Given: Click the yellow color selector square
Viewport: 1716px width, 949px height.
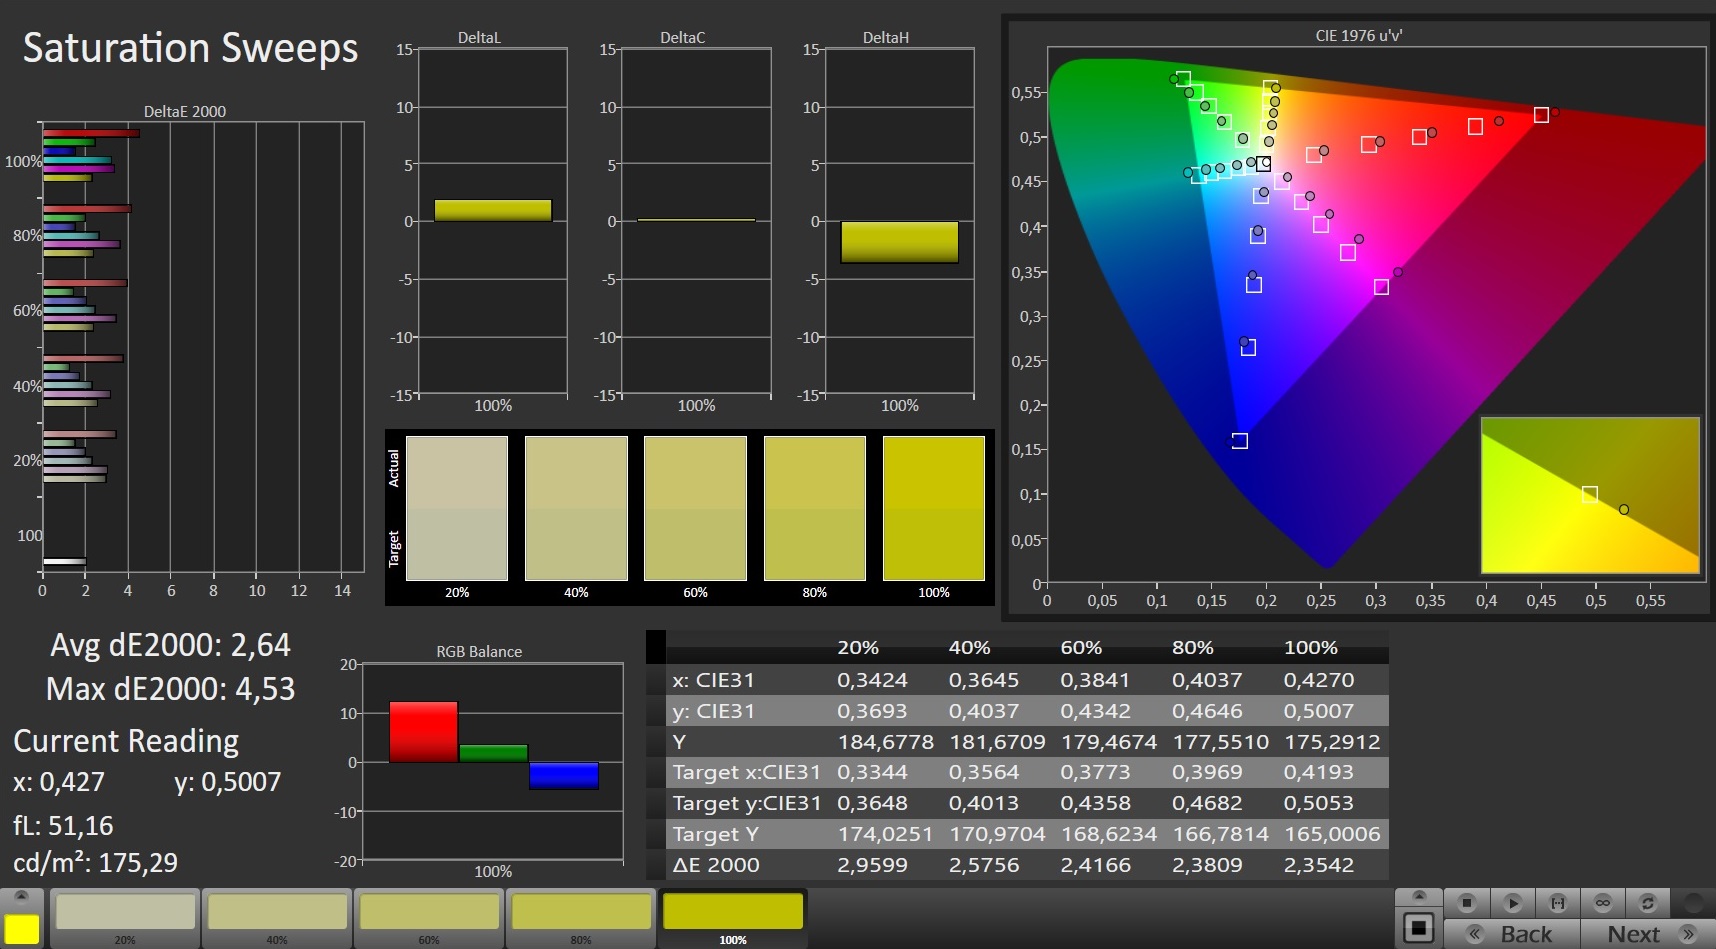Looking at the screenshot, I should pyautogui.click(x=22, y=928).
